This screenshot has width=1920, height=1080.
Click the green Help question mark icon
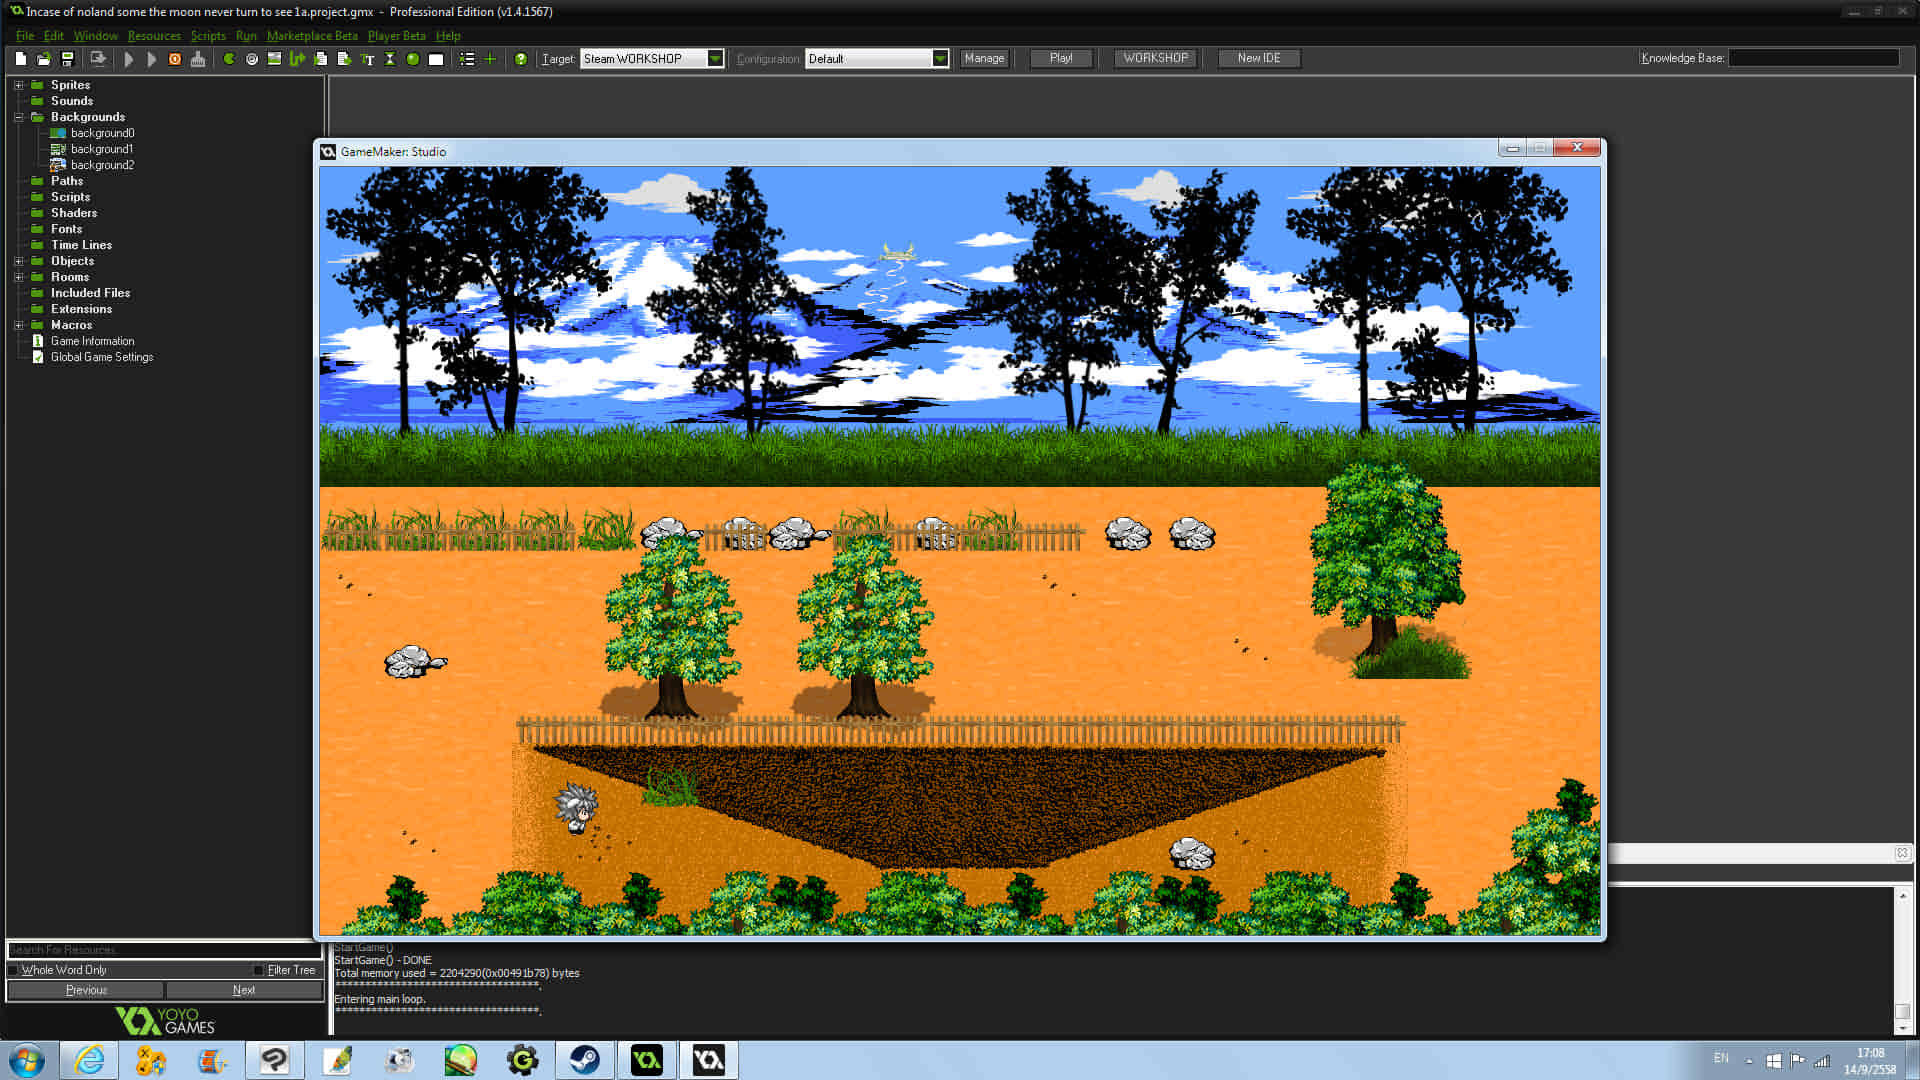521,59
